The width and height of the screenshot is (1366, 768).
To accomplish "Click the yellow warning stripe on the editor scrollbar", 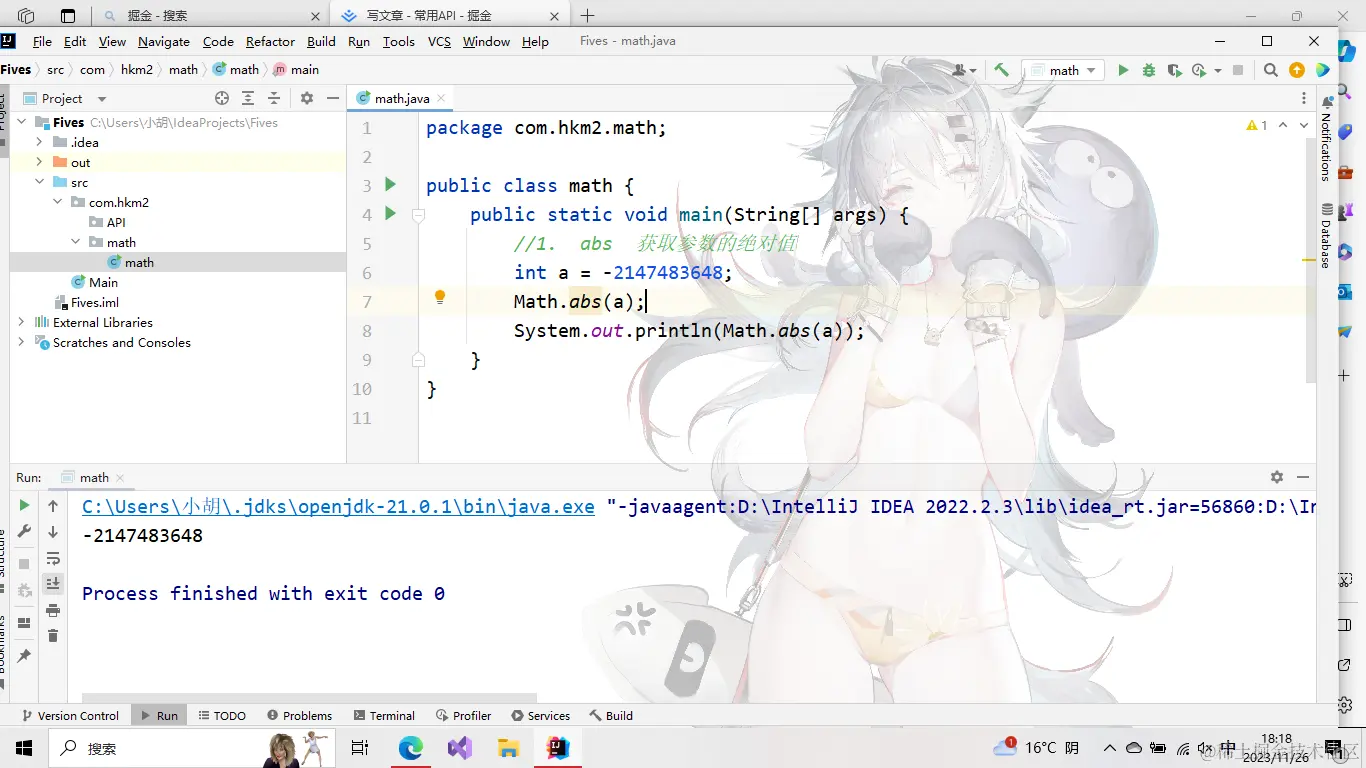I will [x=1309, y=260].
